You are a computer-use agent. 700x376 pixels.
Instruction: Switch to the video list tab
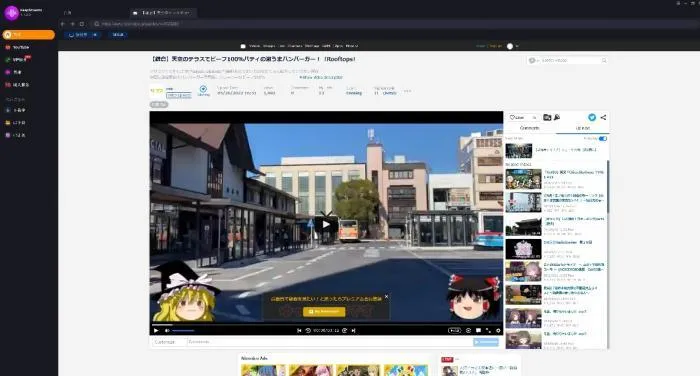583,128
